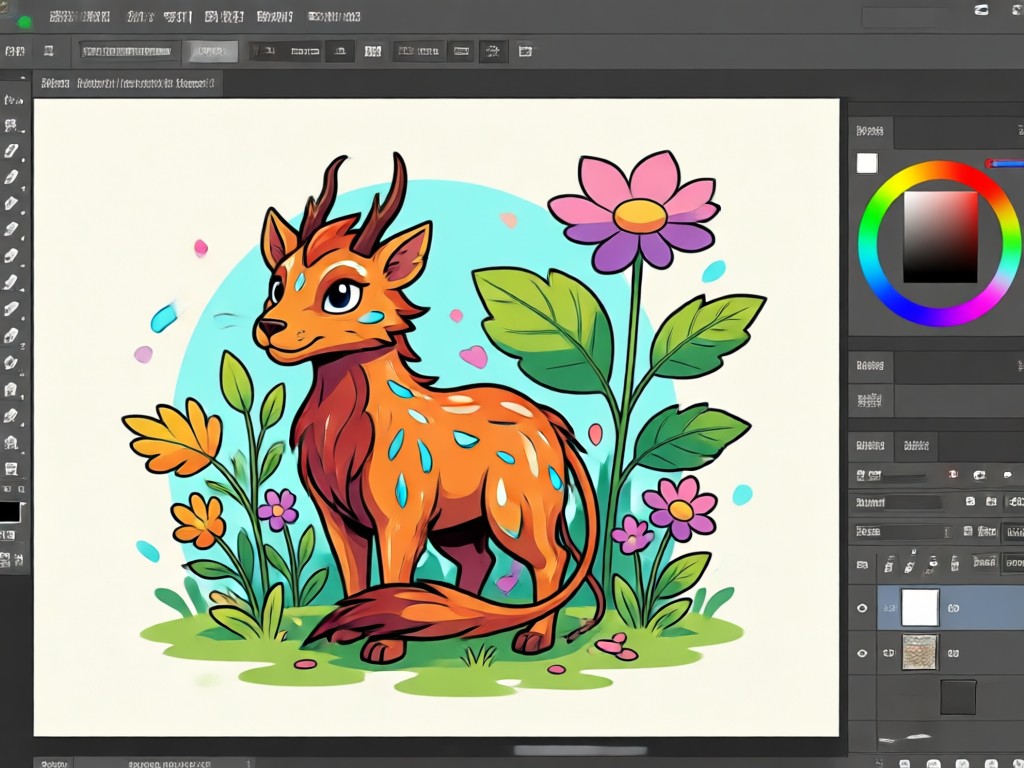Click the wide text field in the options bar
Image resolution: width=1024 pixels, height=768 pixels.
[x=127, y=51]
